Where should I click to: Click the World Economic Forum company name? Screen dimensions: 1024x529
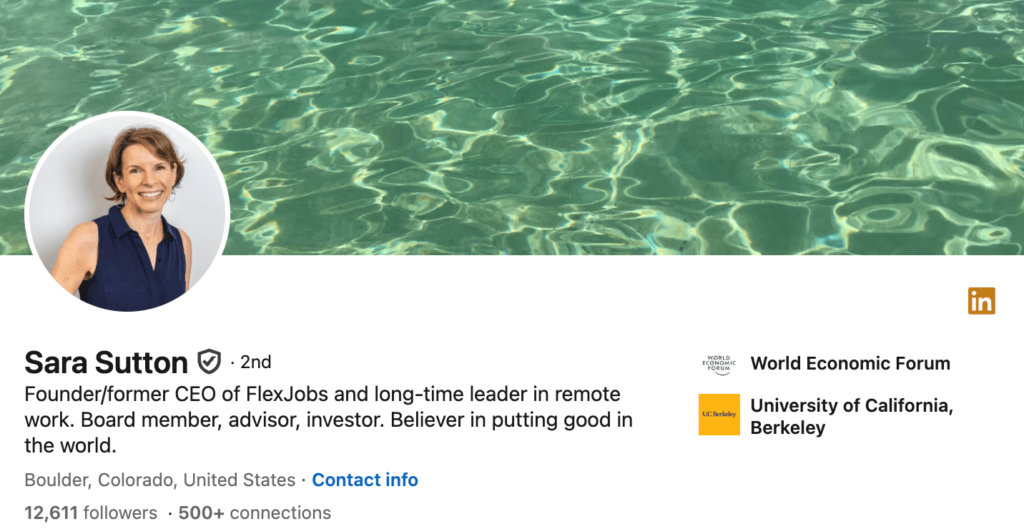point(850,364)
